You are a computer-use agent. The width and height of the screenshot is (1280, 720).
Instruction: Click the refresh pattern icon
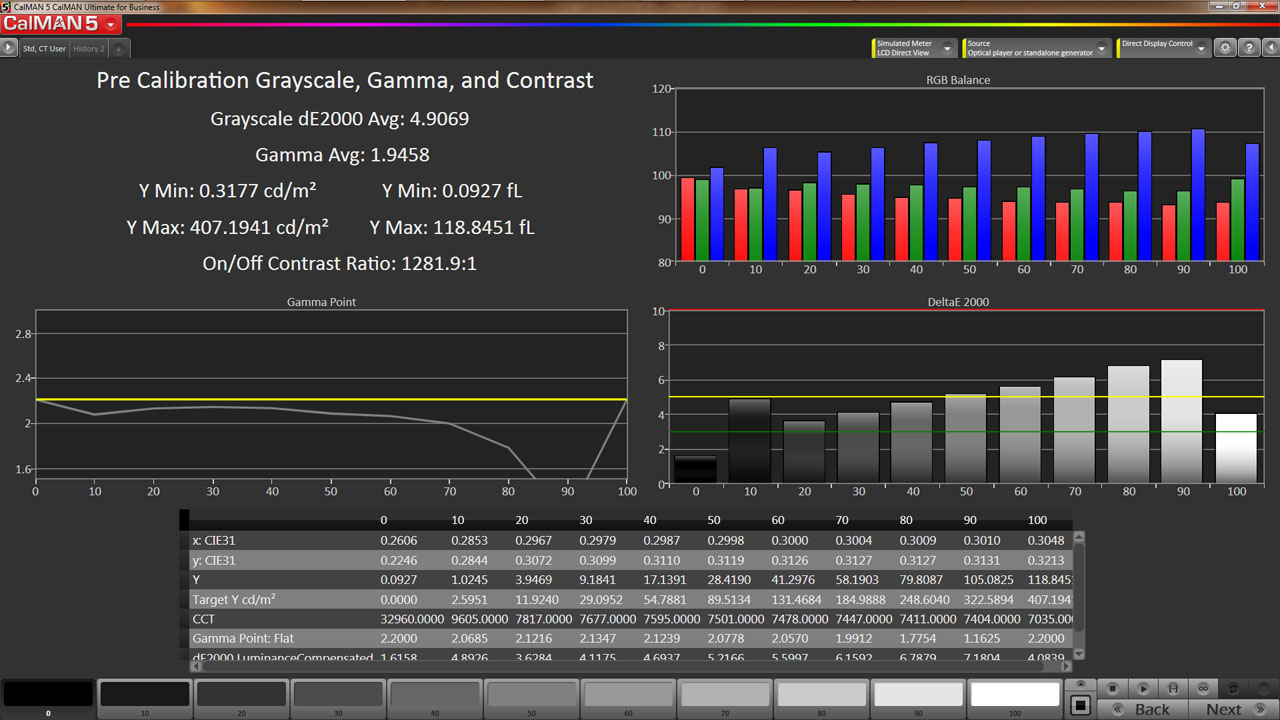click(1233, 688)
